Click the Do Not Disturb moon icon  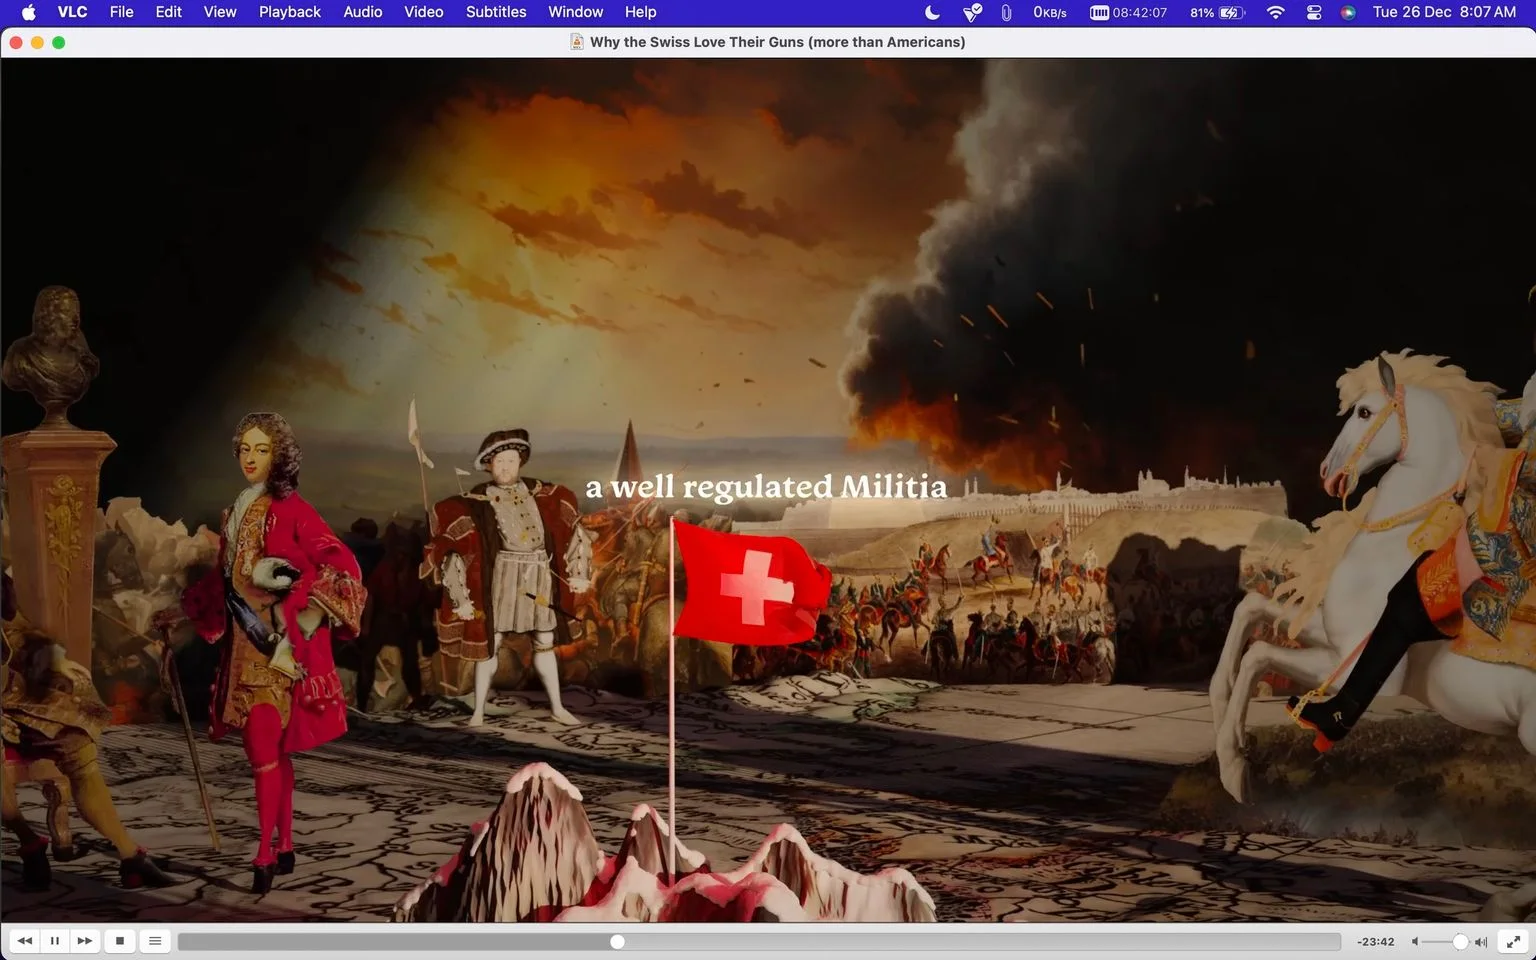(x=932, y=12)
